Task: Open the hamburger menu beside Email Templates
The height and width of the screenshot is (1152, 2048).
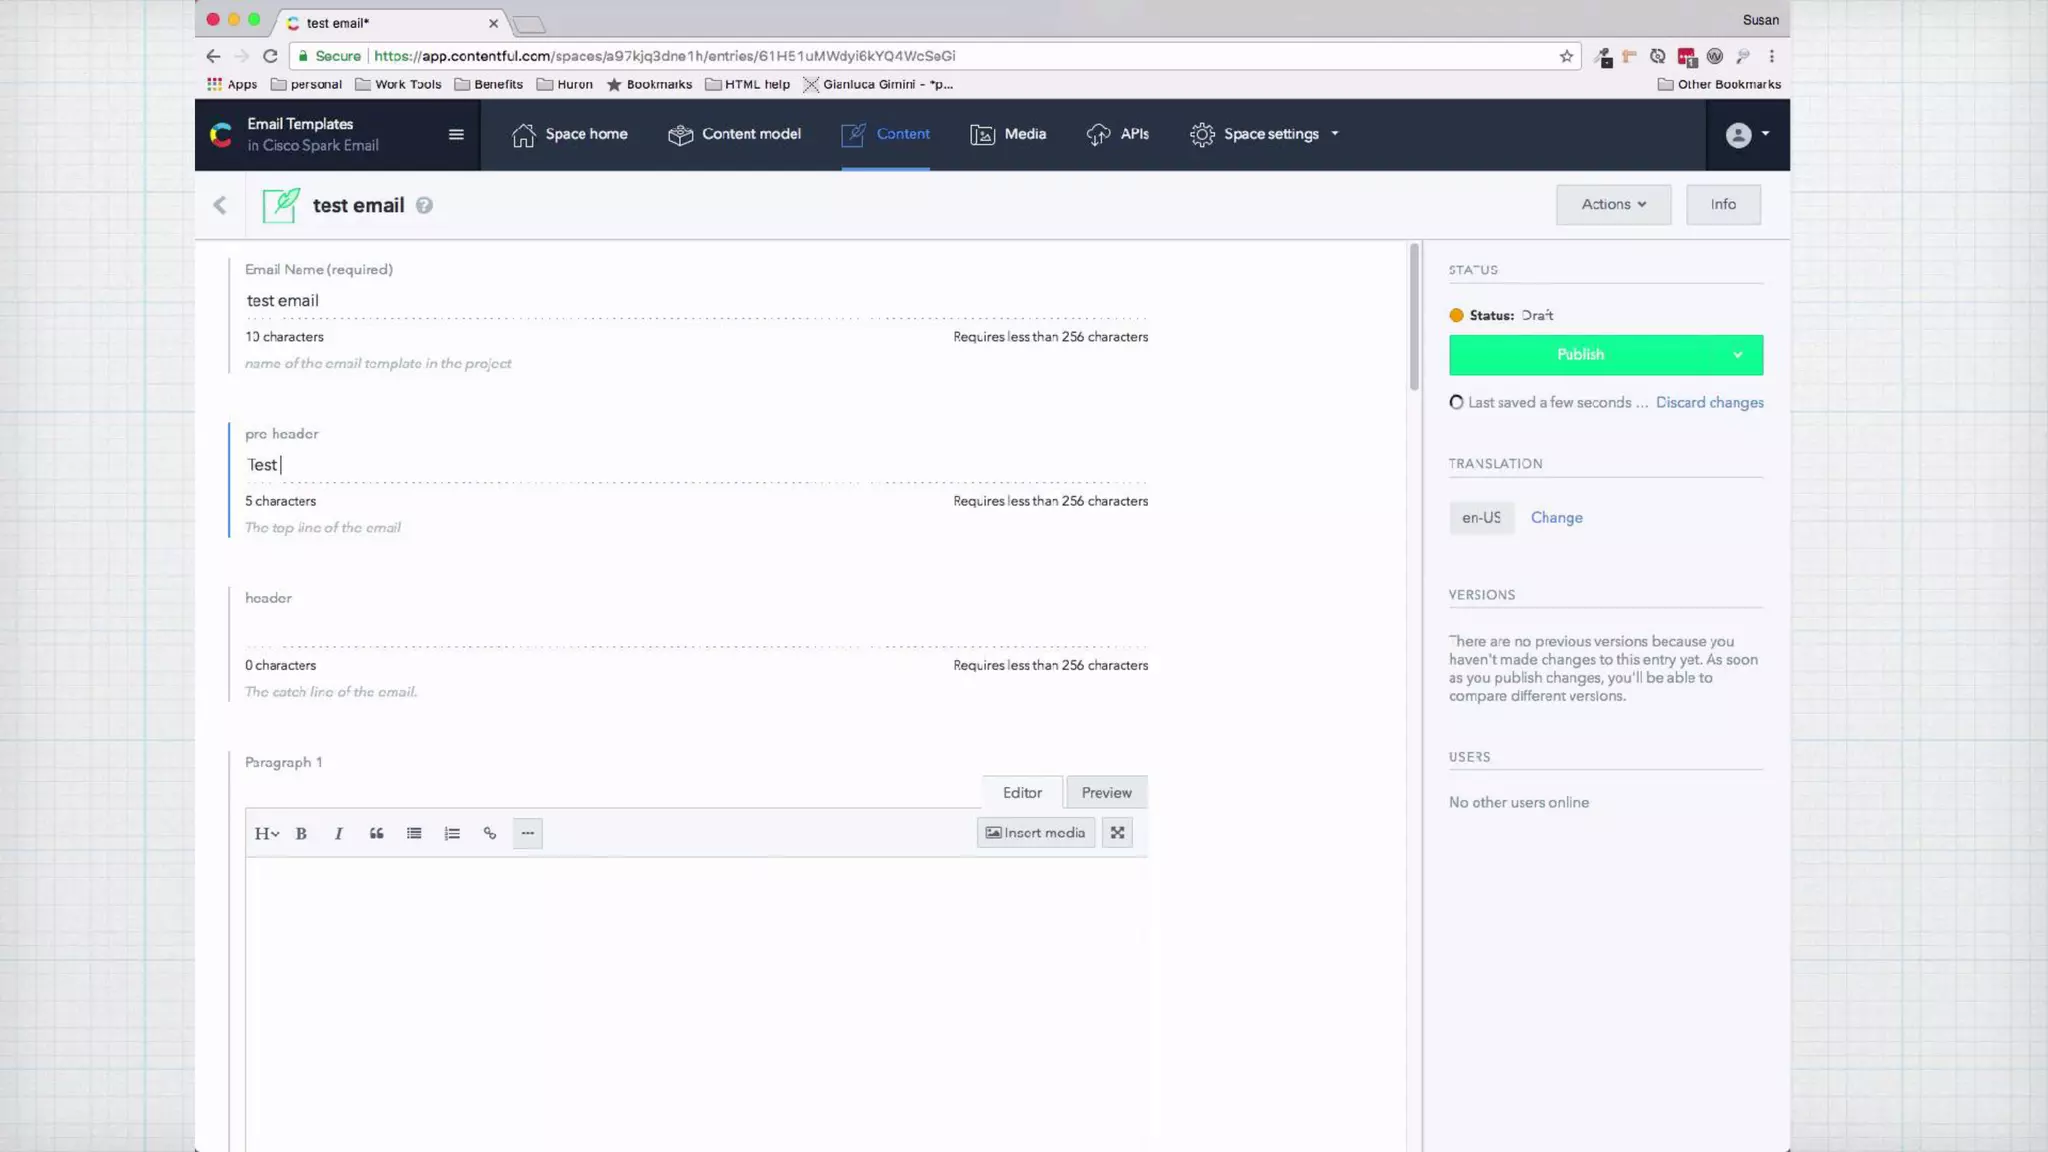Action: (x=456, y=134)
